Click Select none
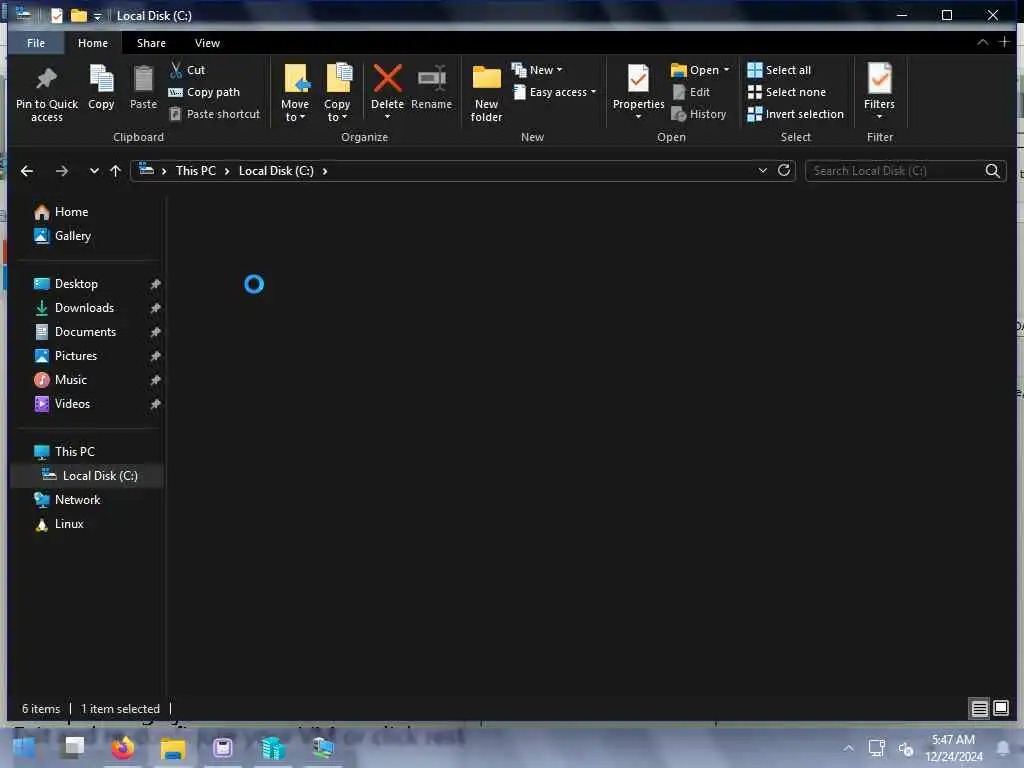 787,92
